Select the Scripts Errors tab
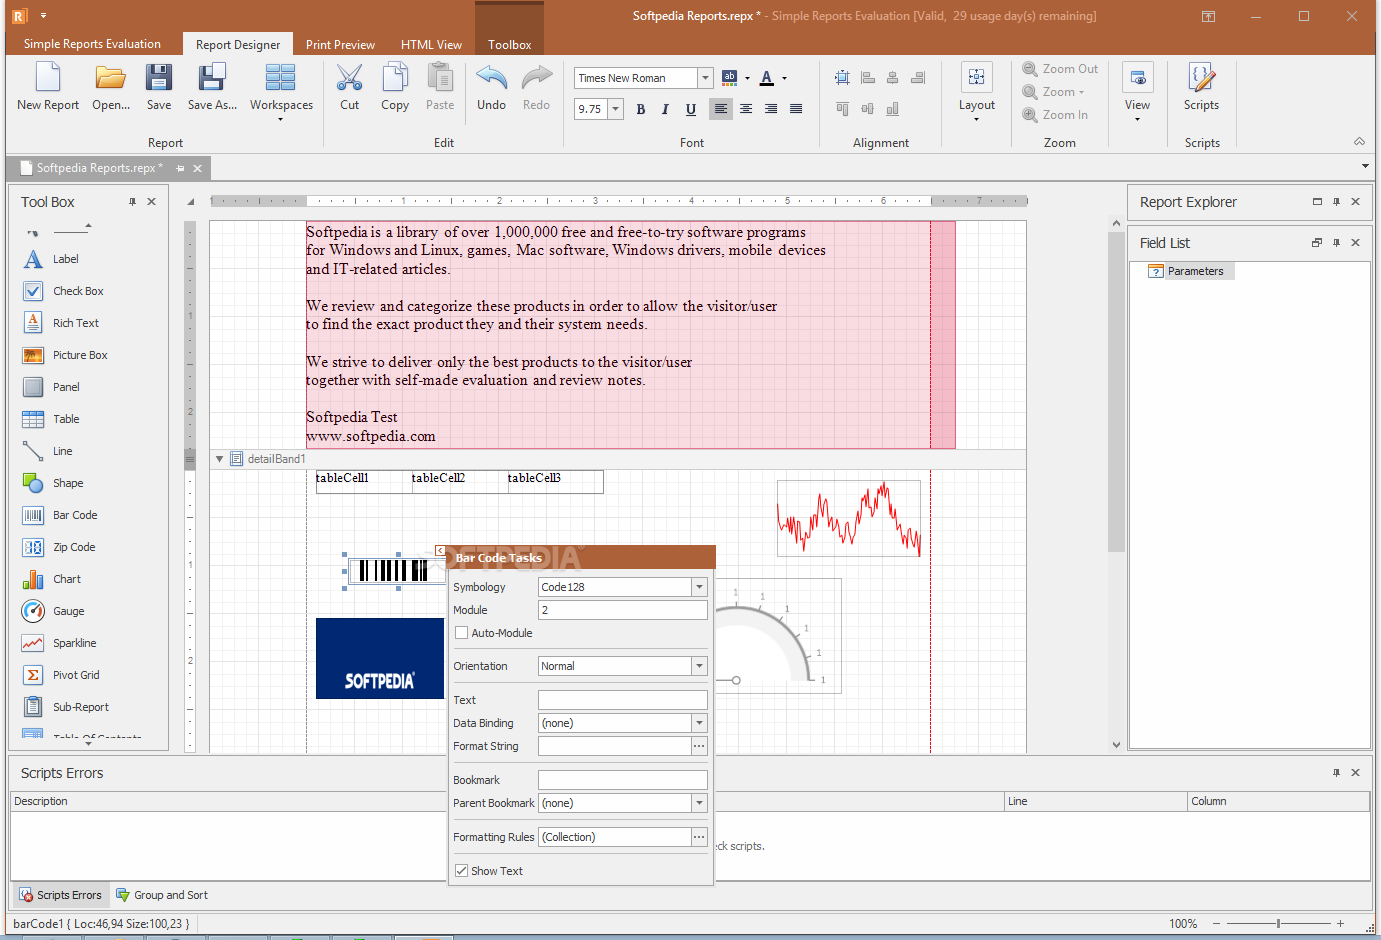 tap(61, 895)
